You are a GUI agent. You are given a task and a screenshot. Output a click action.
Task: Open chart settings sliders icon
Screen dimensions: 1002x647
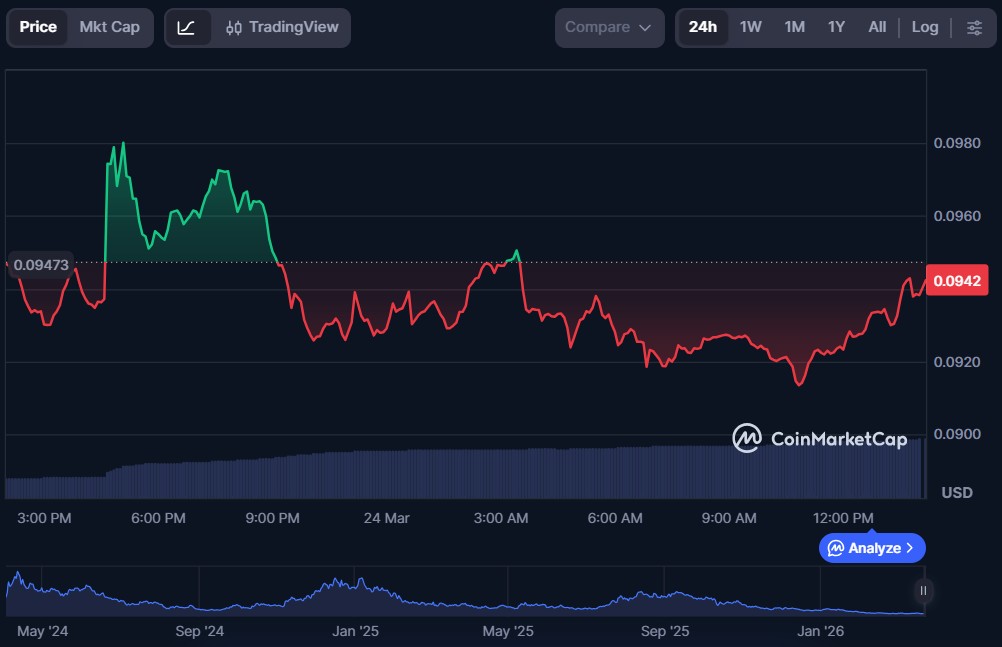click(x=974, y=27)
